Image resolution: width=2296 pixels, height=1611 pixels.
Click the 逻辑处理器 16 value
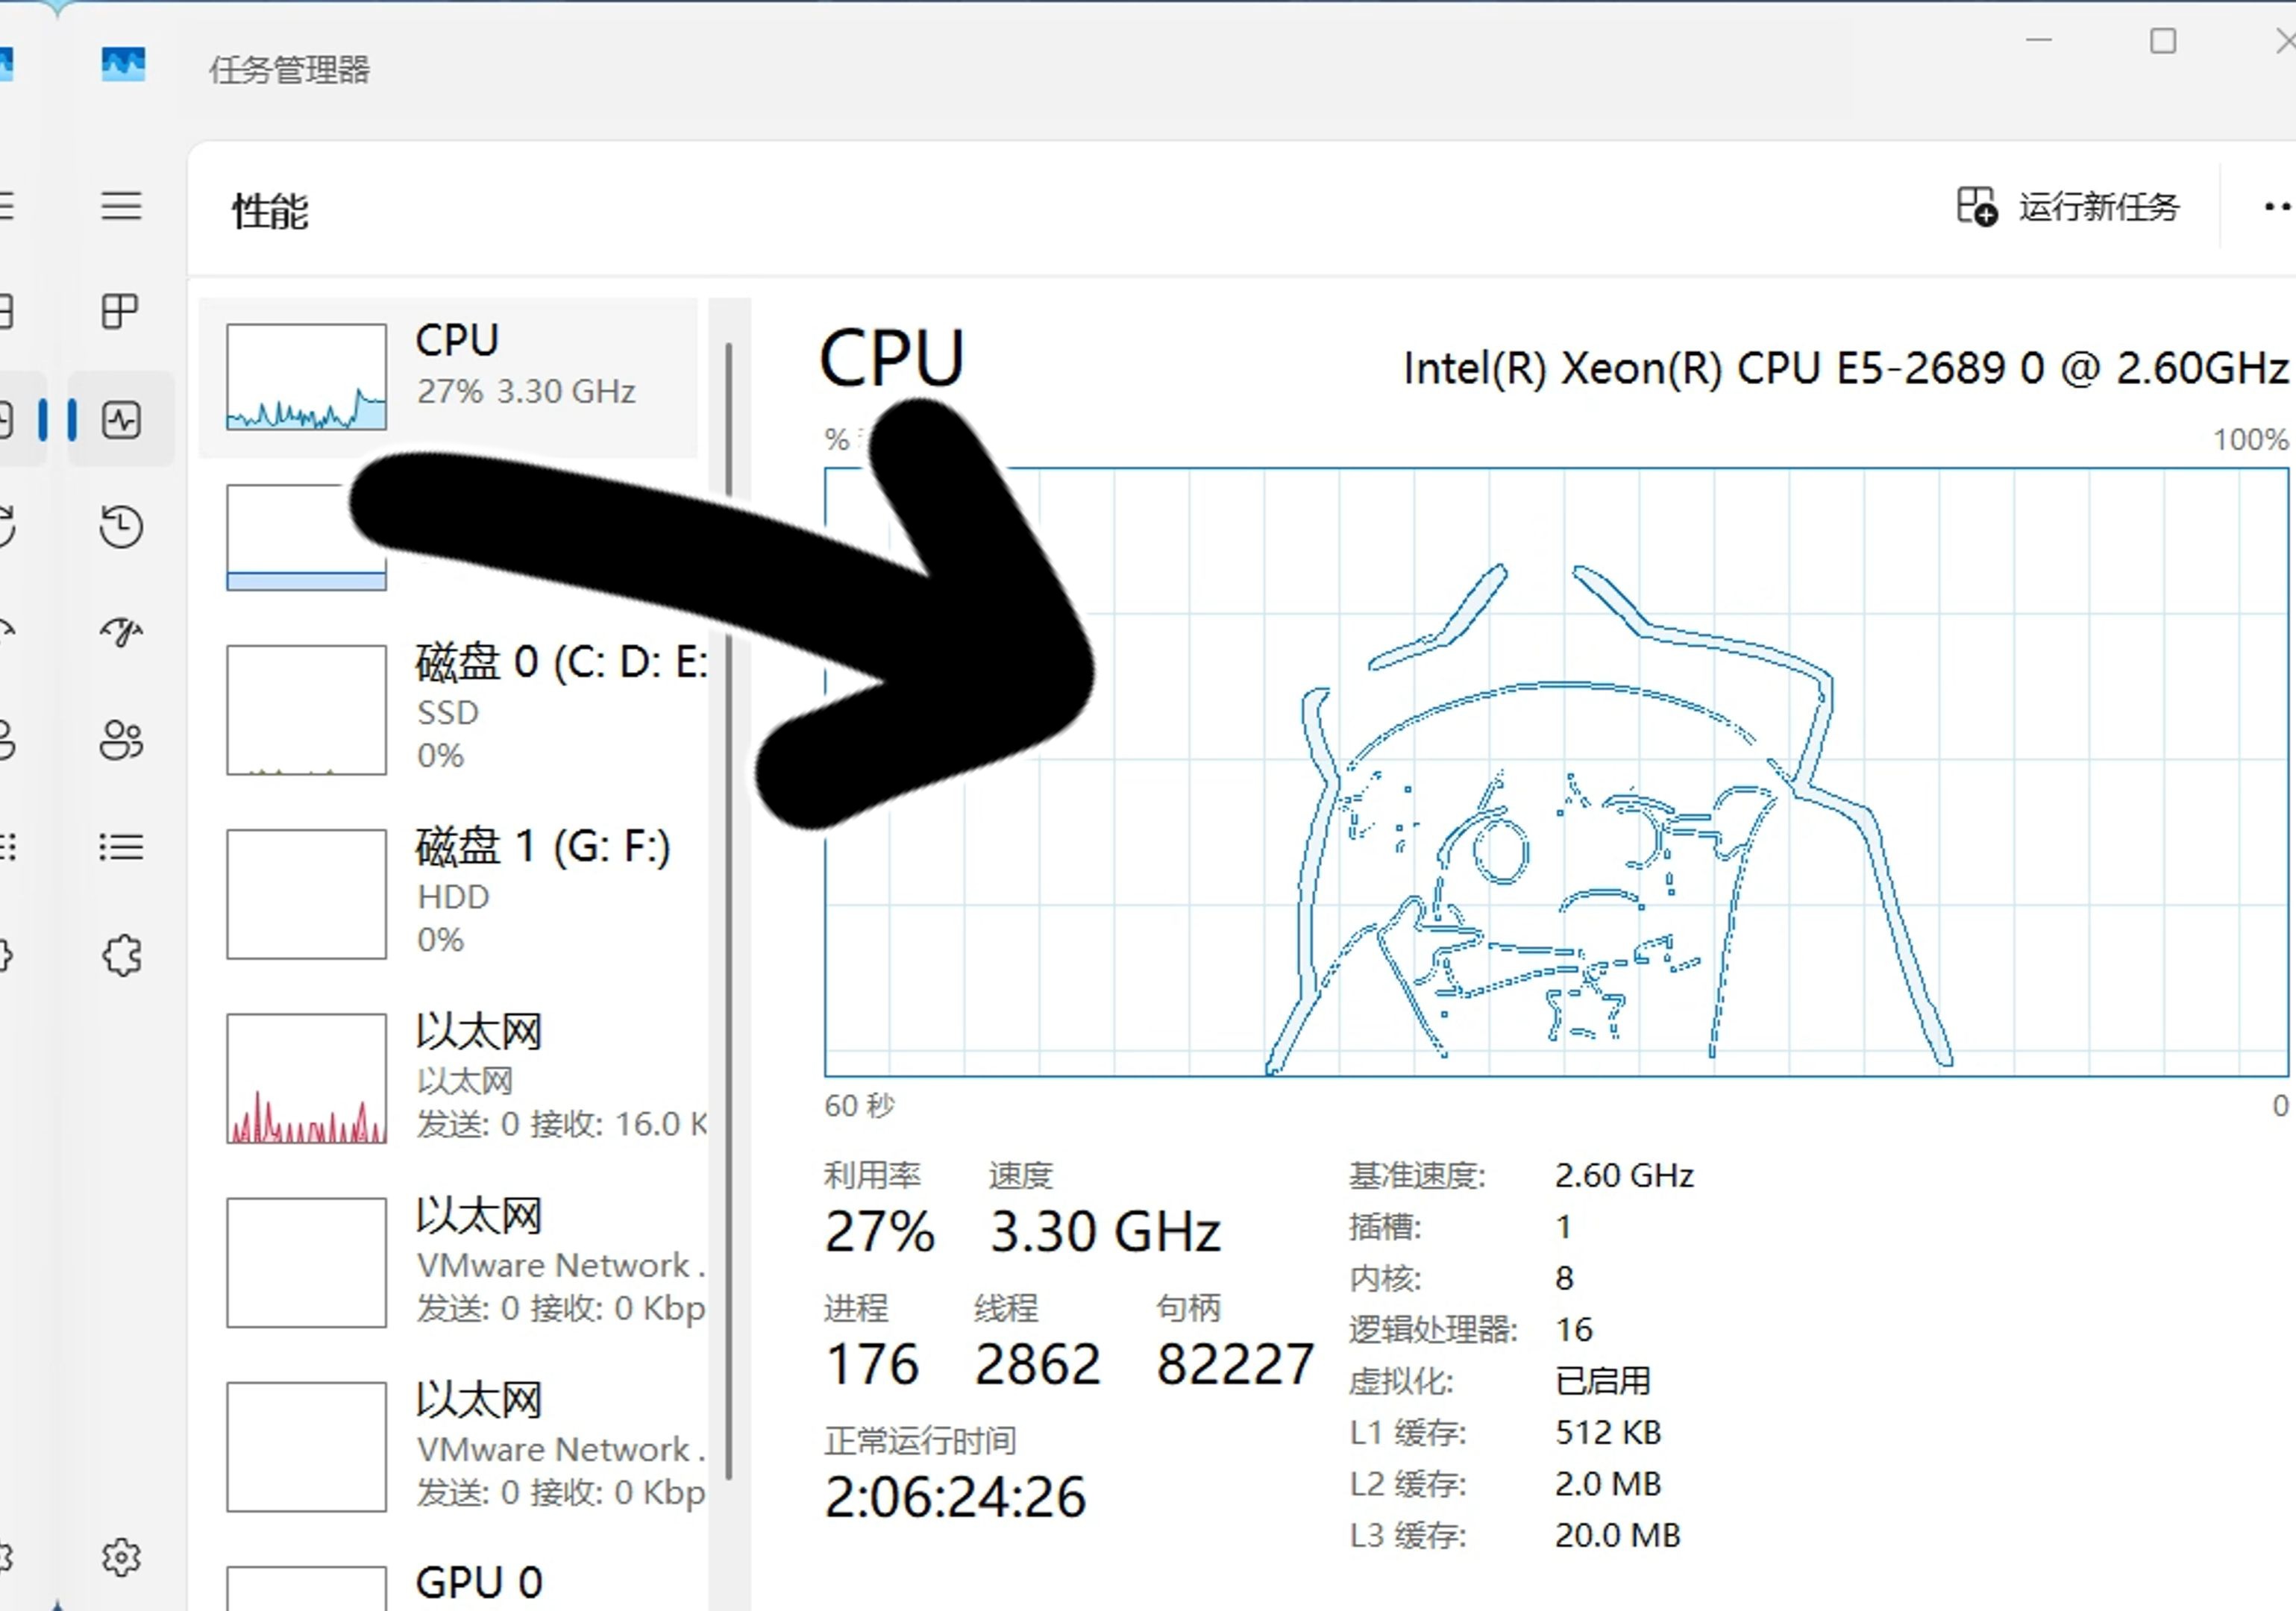click(x=1574, y=1329)
